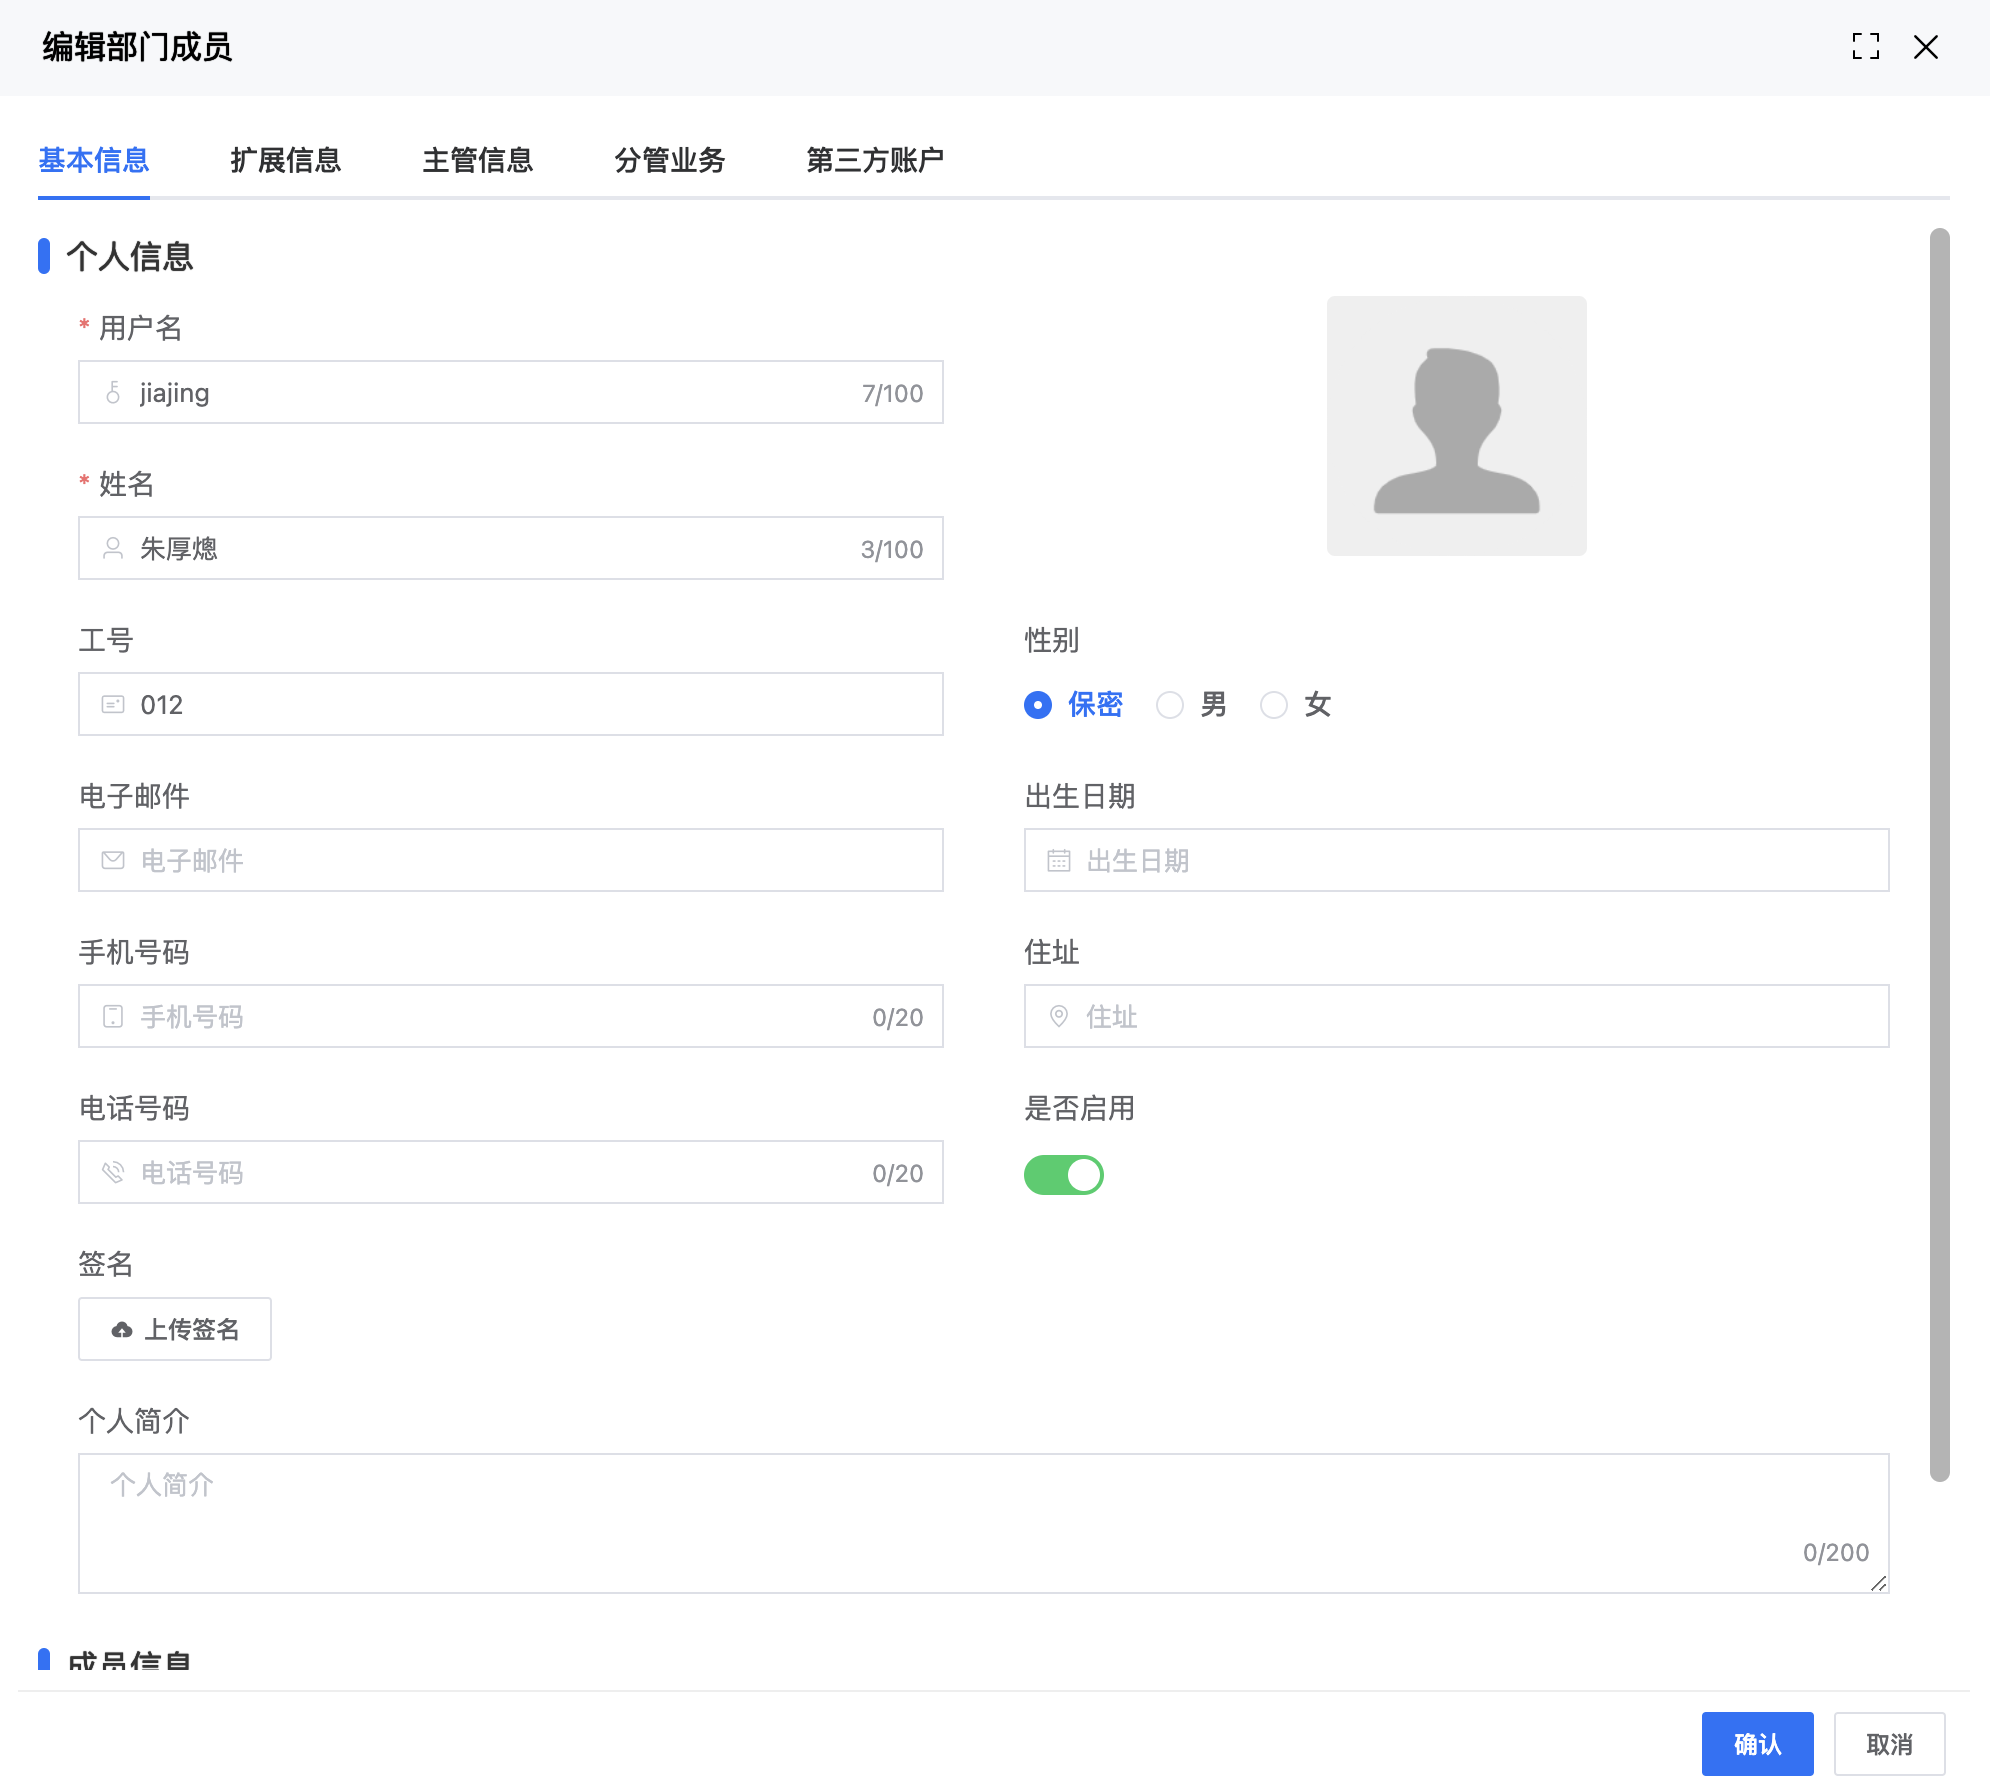Close the 编辑部门成员 dialog
1990x1786 pixels.
click(1925, 47)
